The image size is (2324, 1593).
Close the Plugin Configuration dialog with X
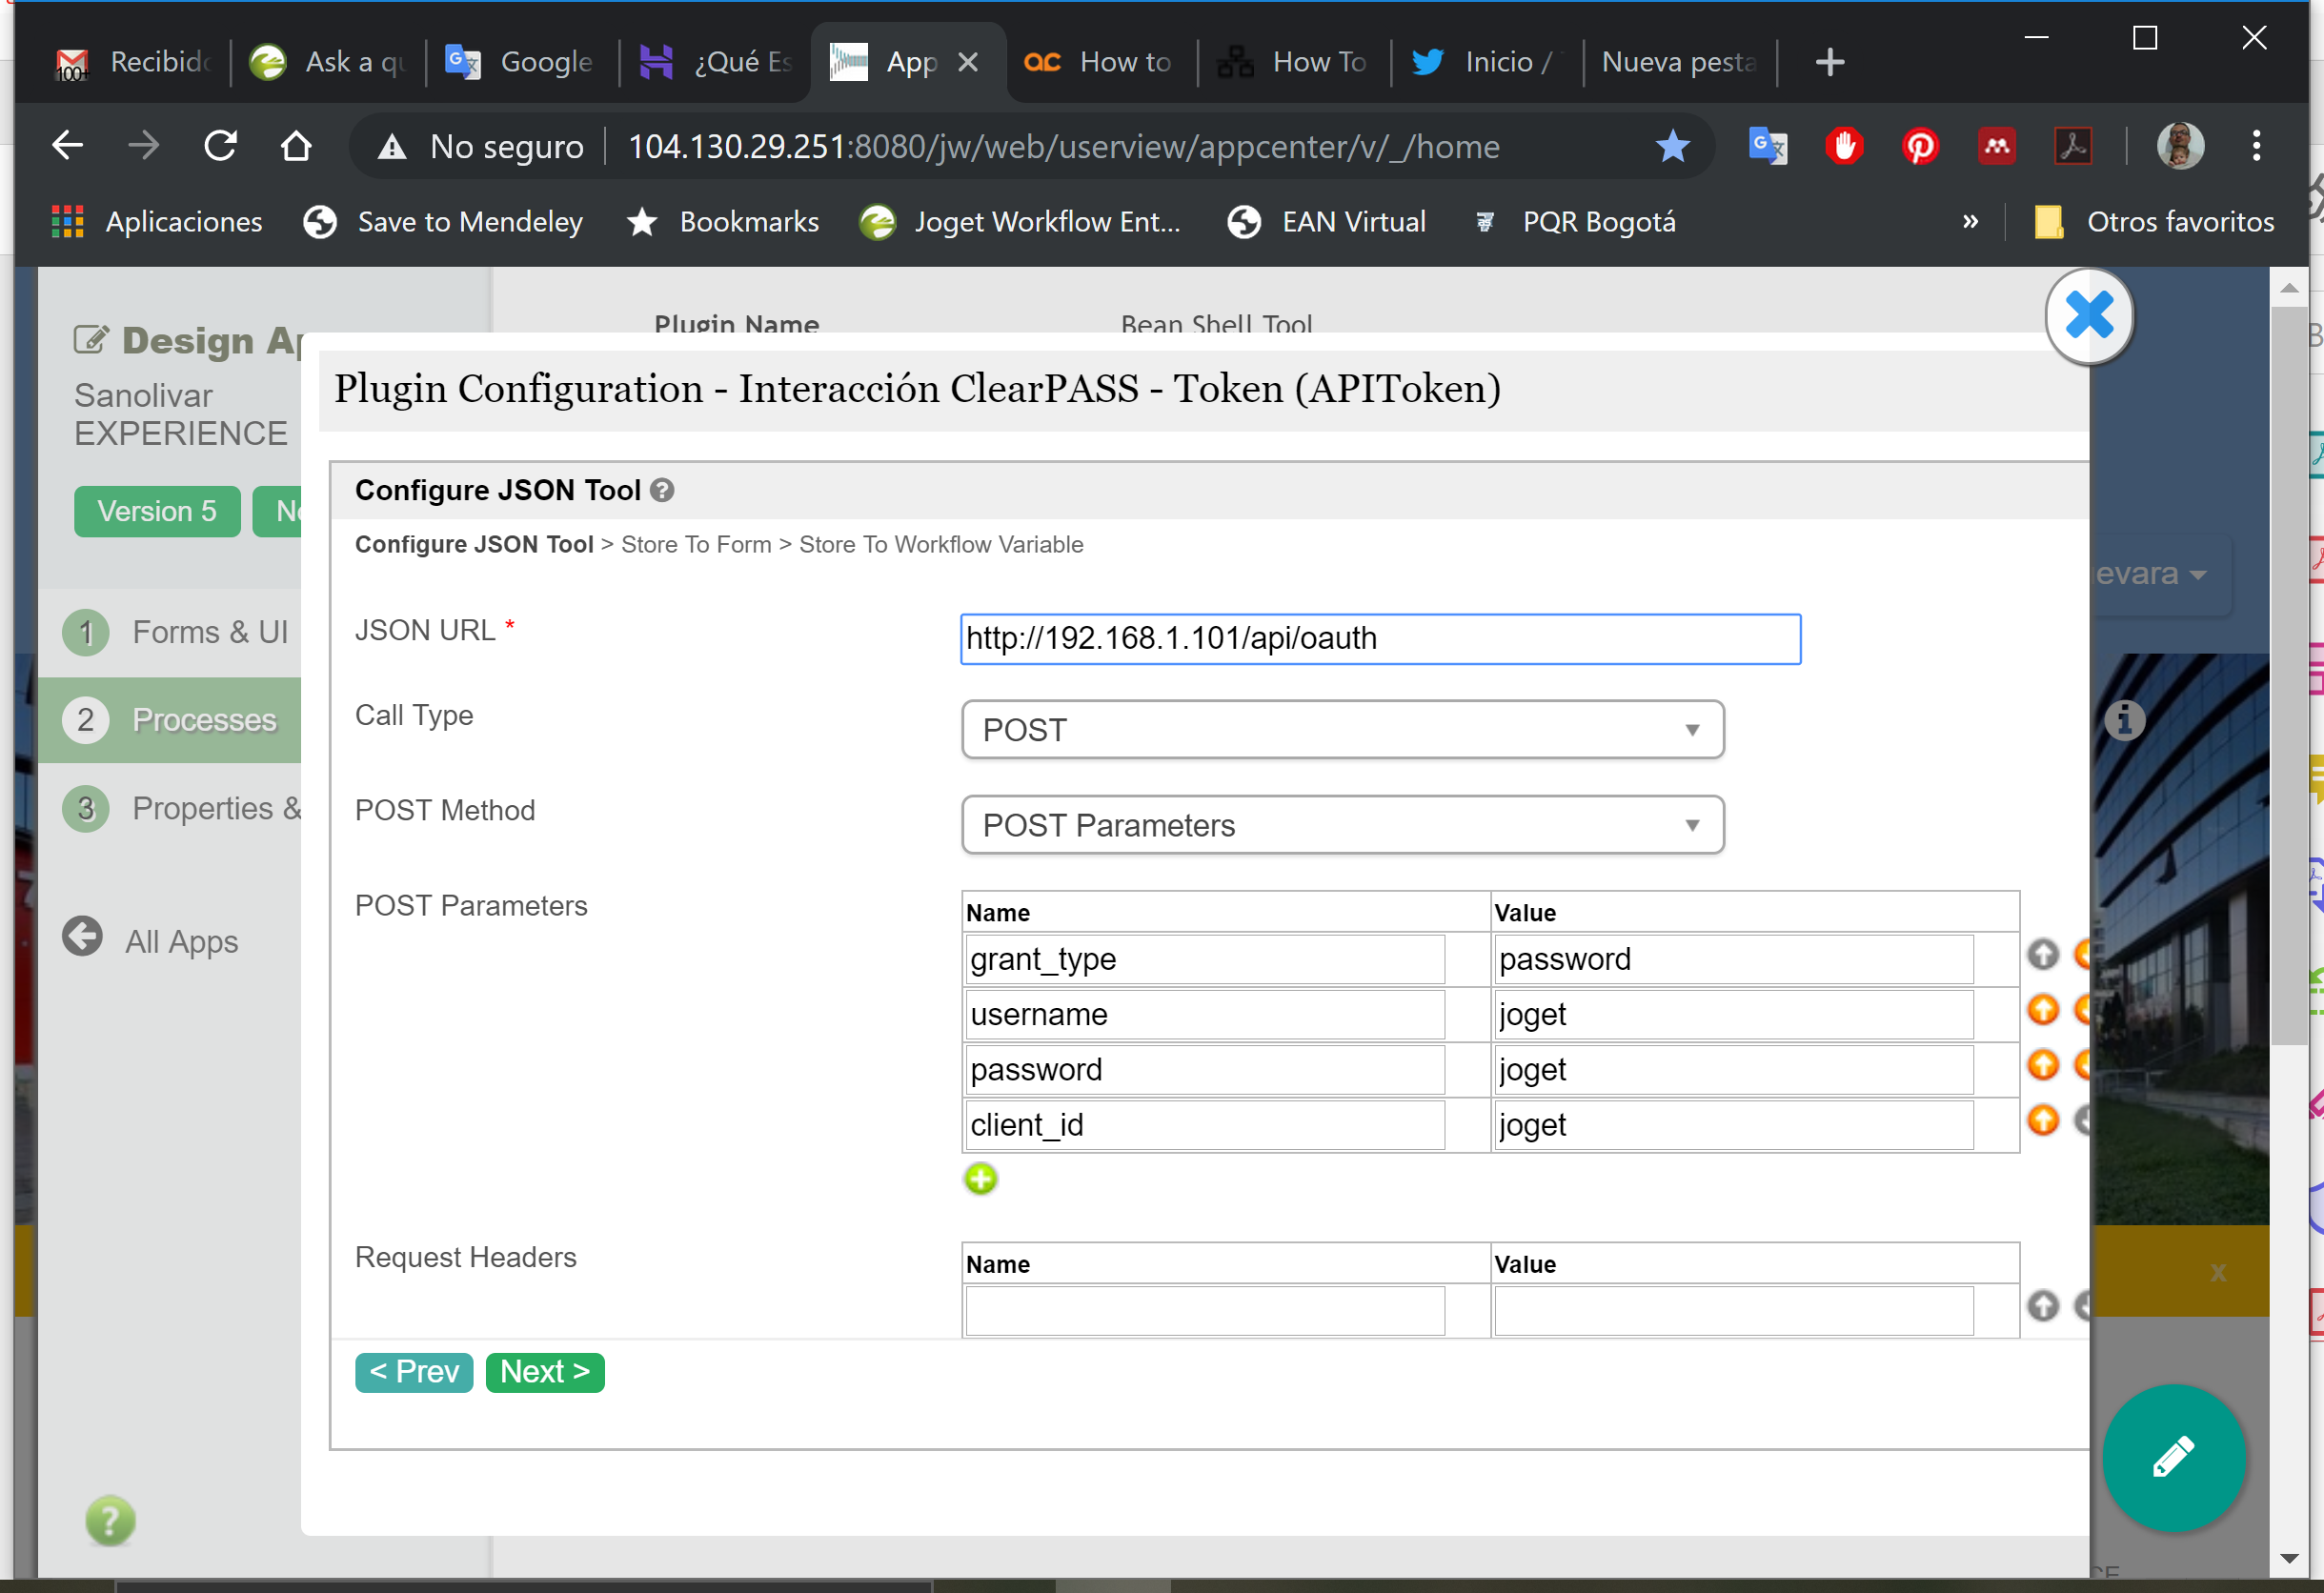(2088, 316)
